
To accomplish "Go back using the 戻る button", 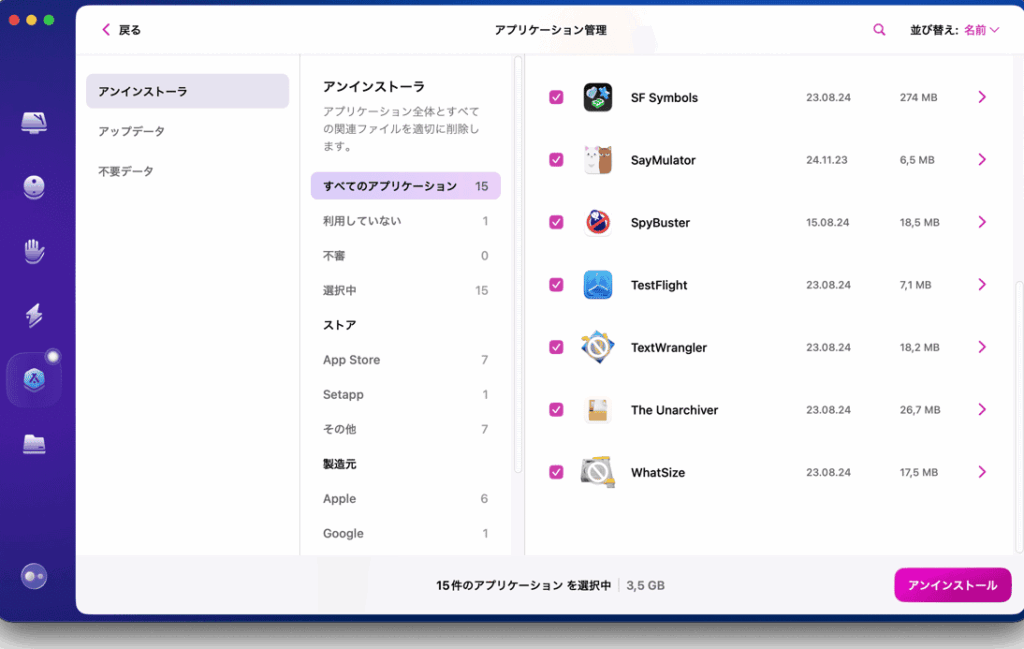I will [x=121, y=30].
